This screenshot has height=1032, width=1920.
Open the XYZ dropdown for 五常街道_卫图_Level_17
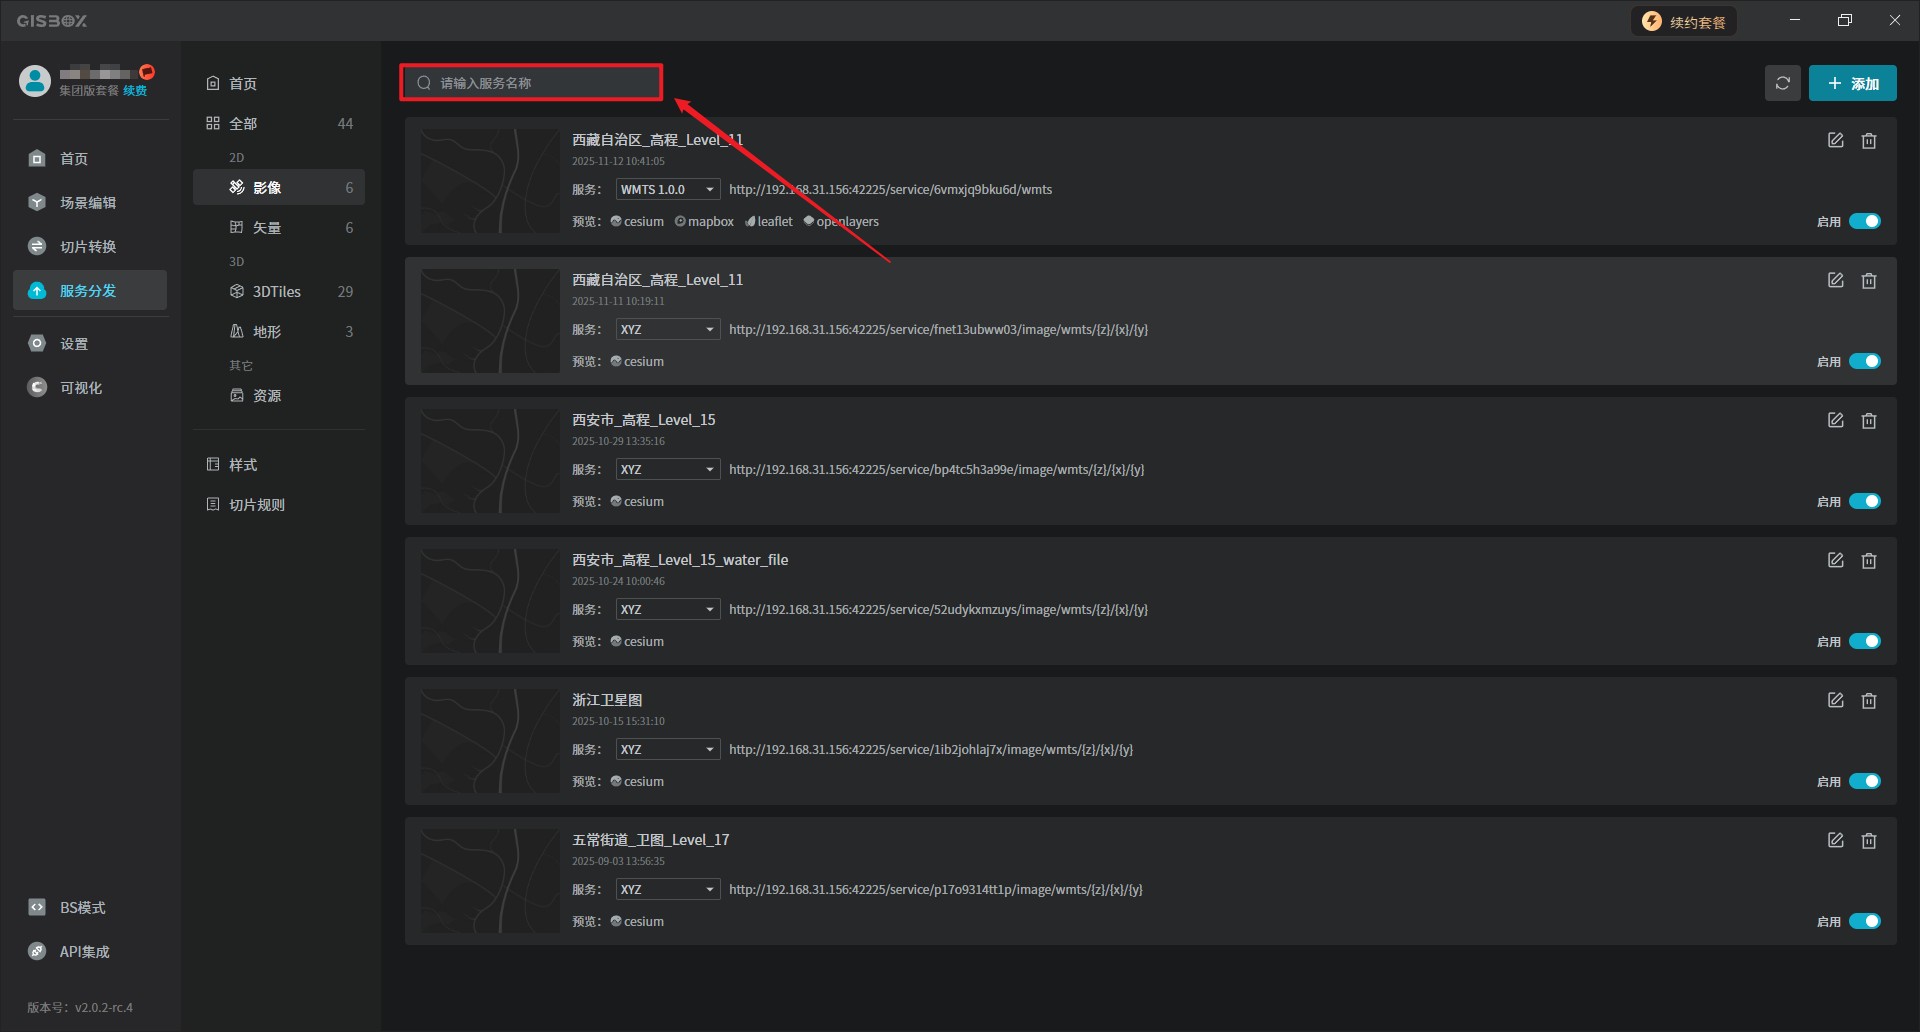667,890
